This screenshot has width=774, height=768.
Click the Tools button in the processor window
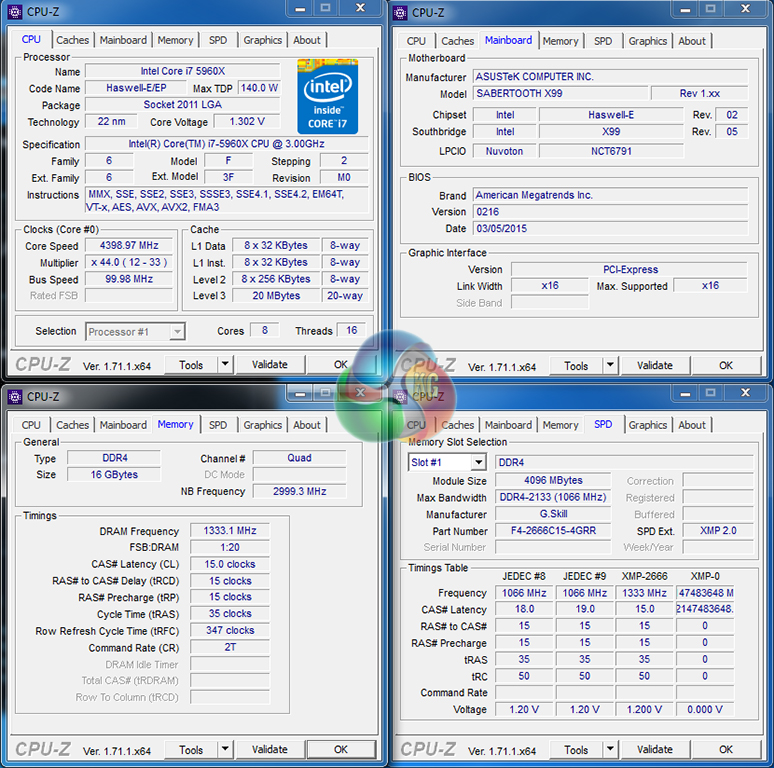click(x=191, y=366)
